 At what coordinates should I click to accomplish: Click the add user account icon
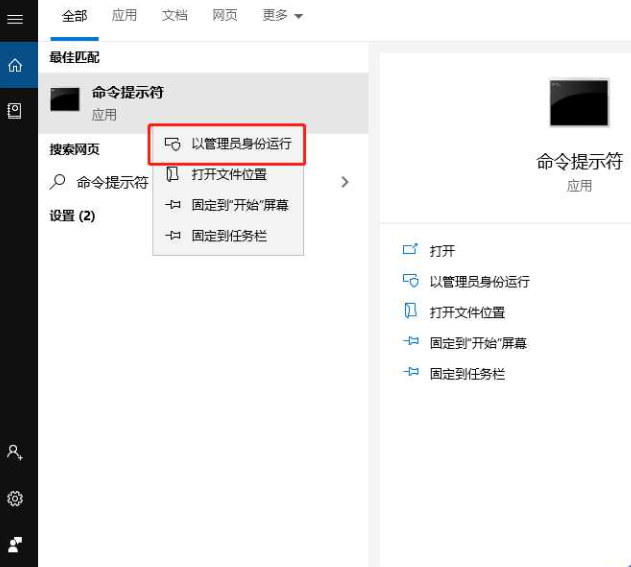pyautogui.click(x=15, y=452)
